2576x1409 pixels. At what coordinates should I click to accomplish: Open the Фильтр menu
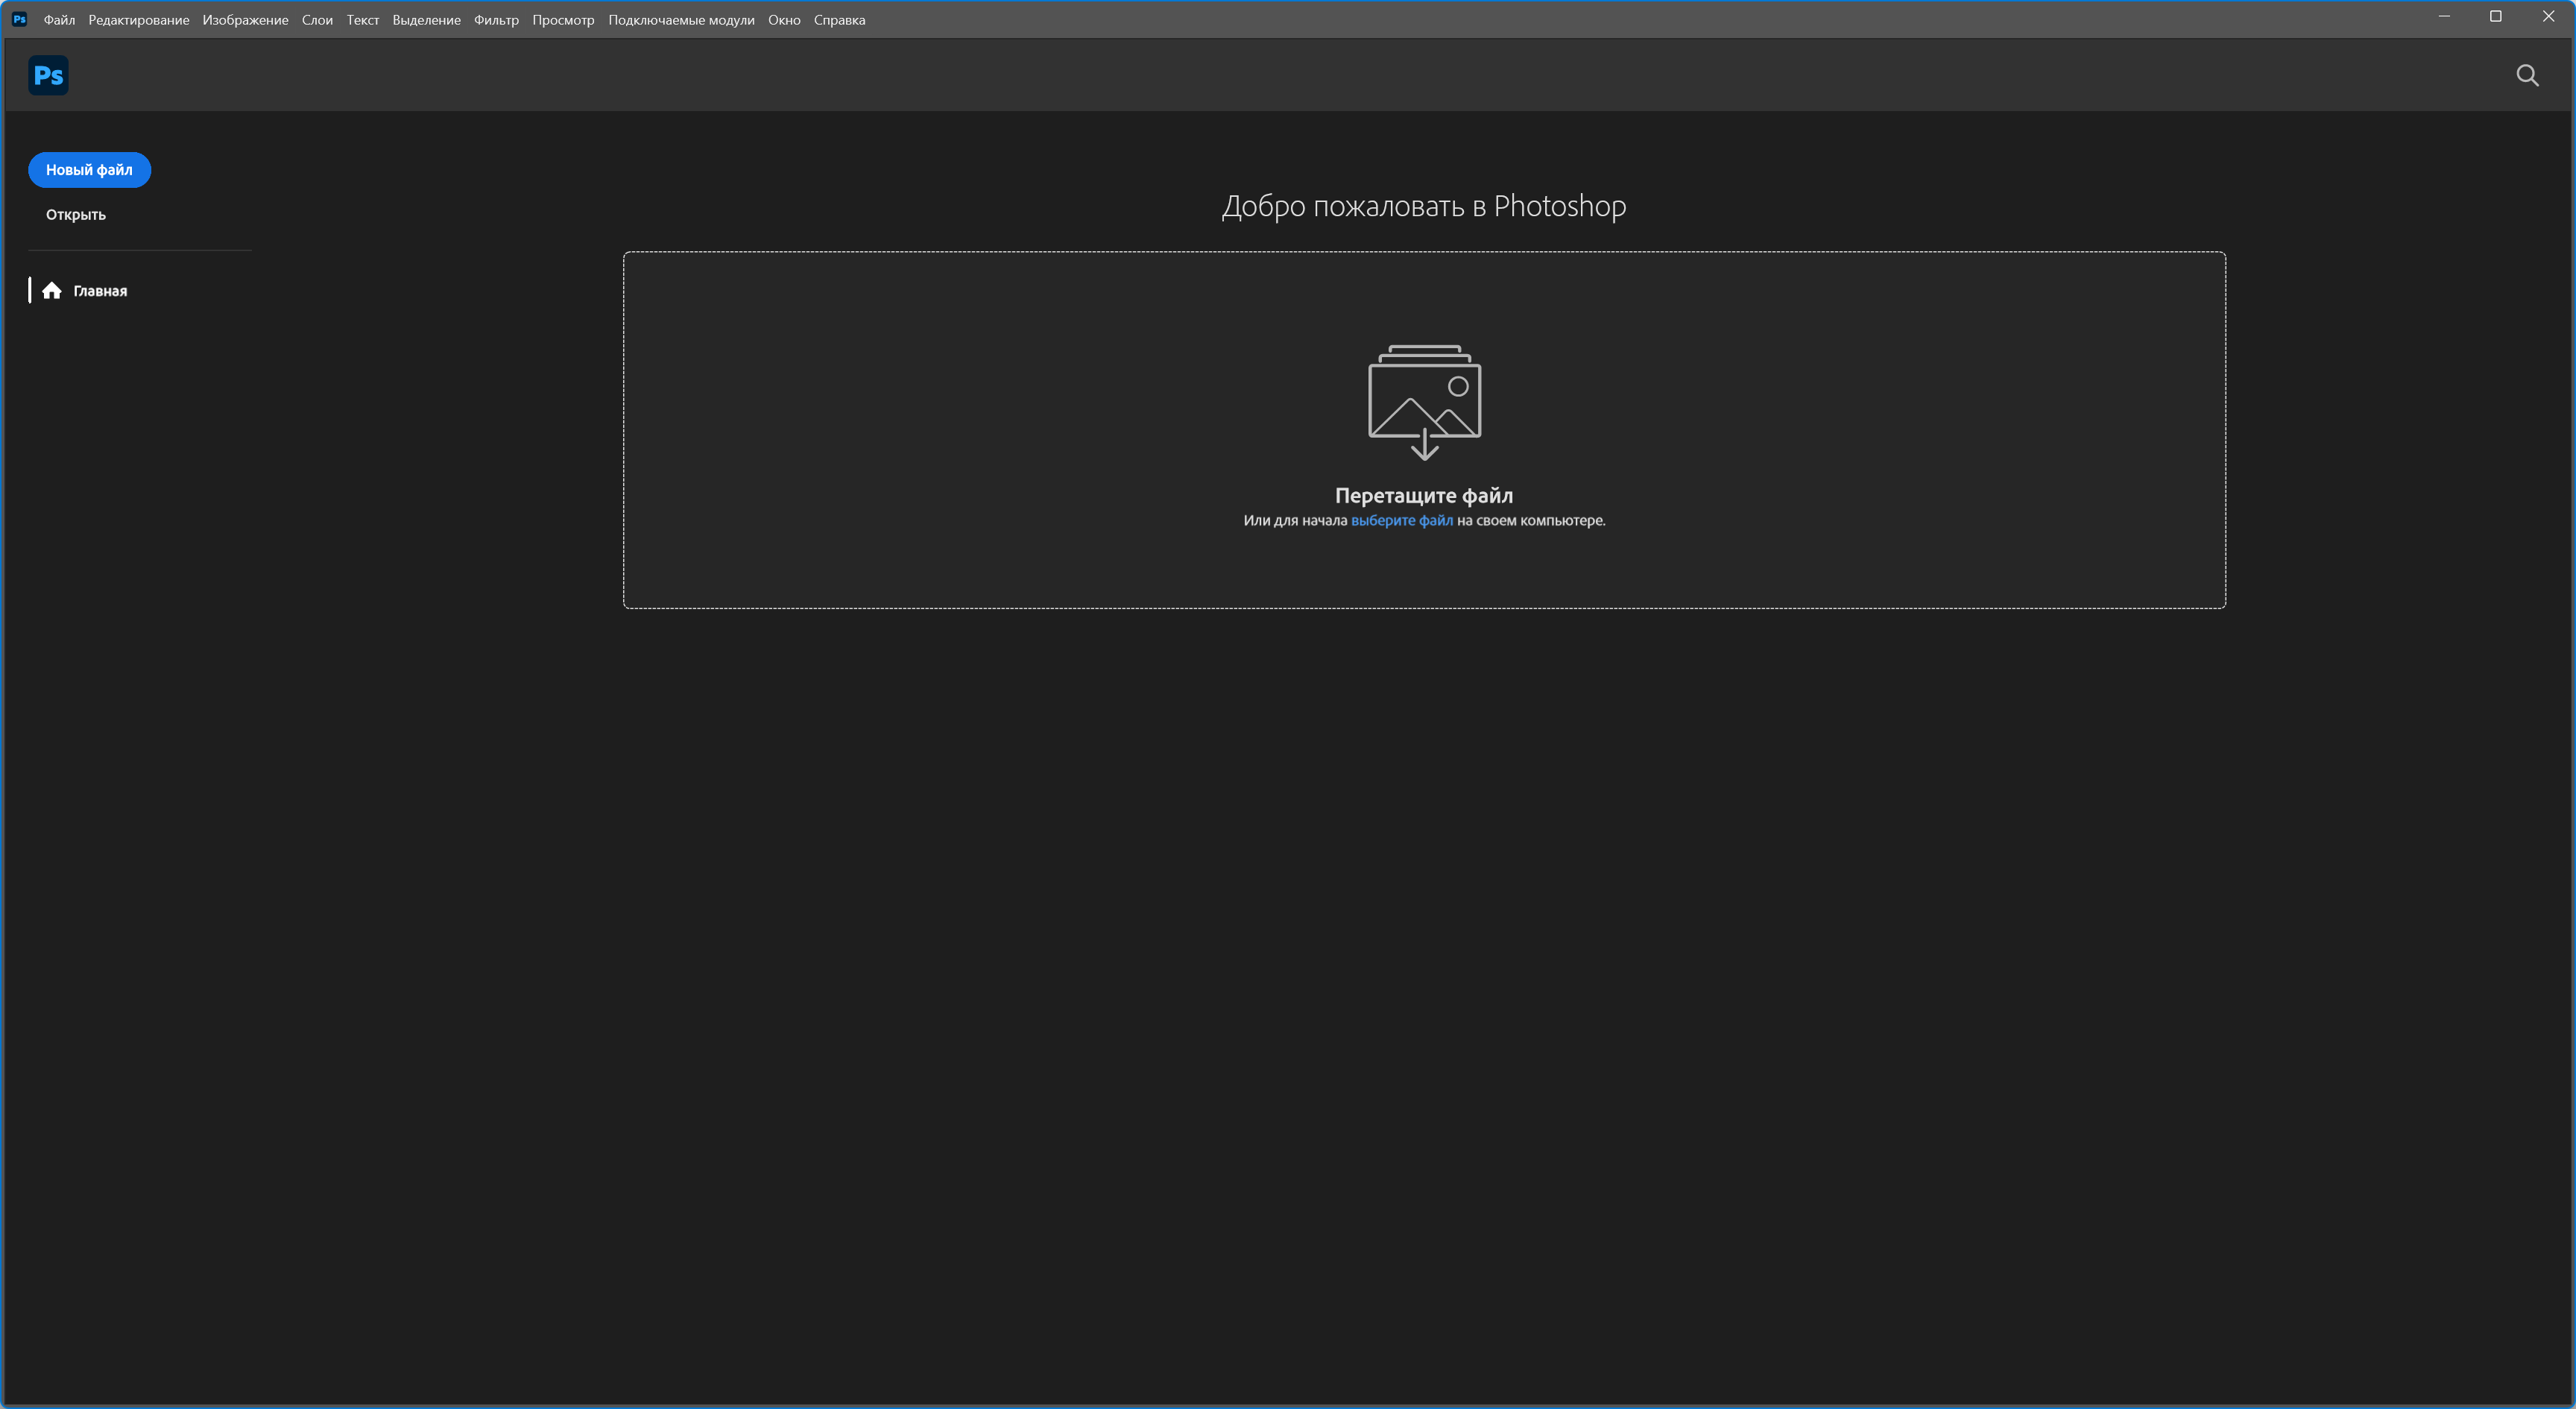click(496, 20)
